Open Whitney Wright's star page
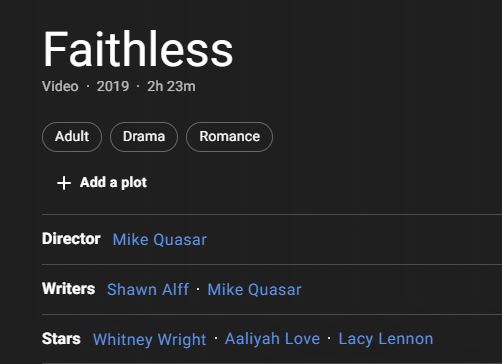 coord(150,339)
